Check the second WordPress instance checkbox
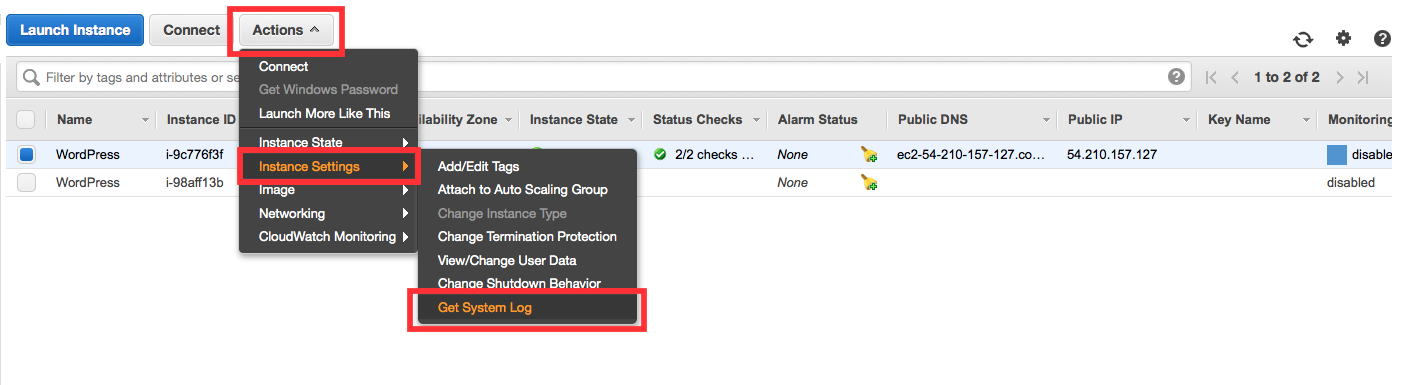 tap(27, 183)
